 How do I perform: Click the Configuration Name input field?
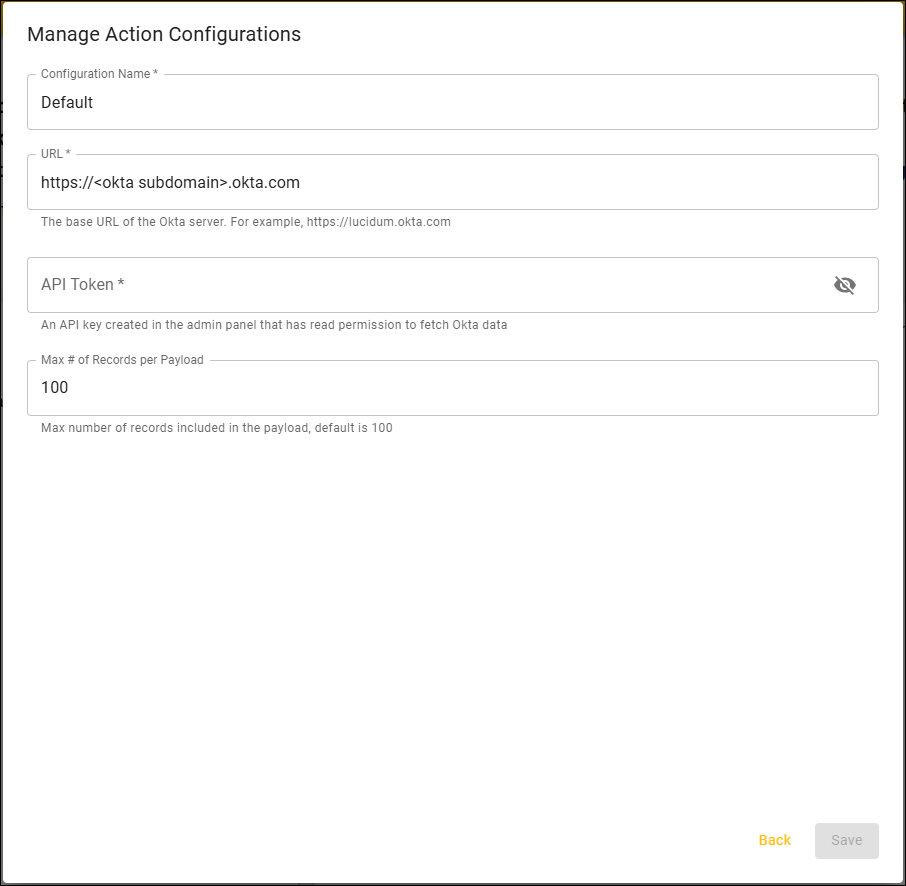coord(453,102)
